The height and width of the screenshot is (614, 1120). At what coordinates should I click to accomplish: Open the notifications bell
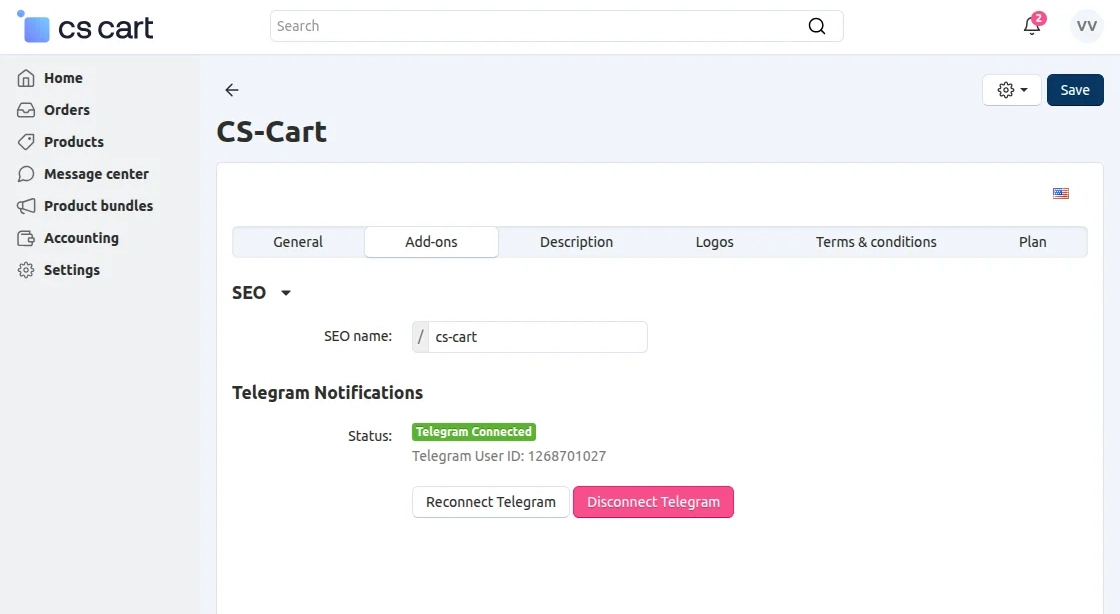tap(1032, 26)
